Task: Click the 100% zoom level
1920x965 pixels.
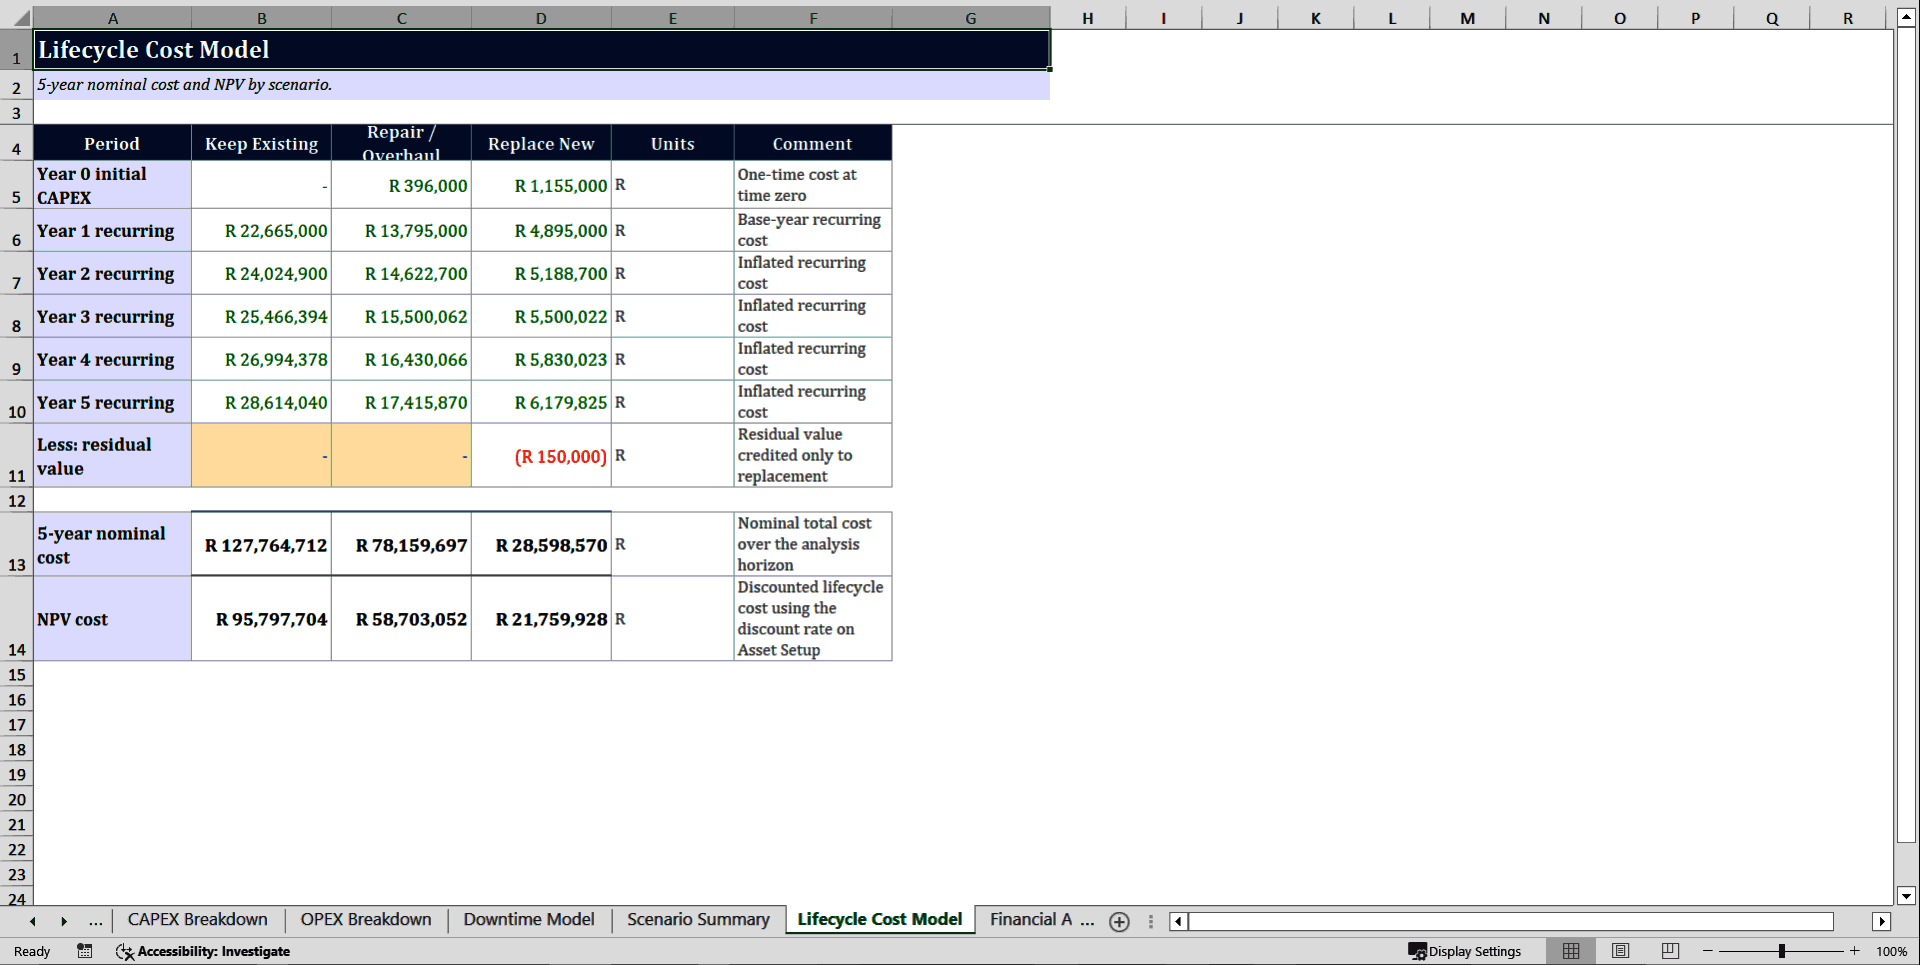Action: tap(1891, 951)
